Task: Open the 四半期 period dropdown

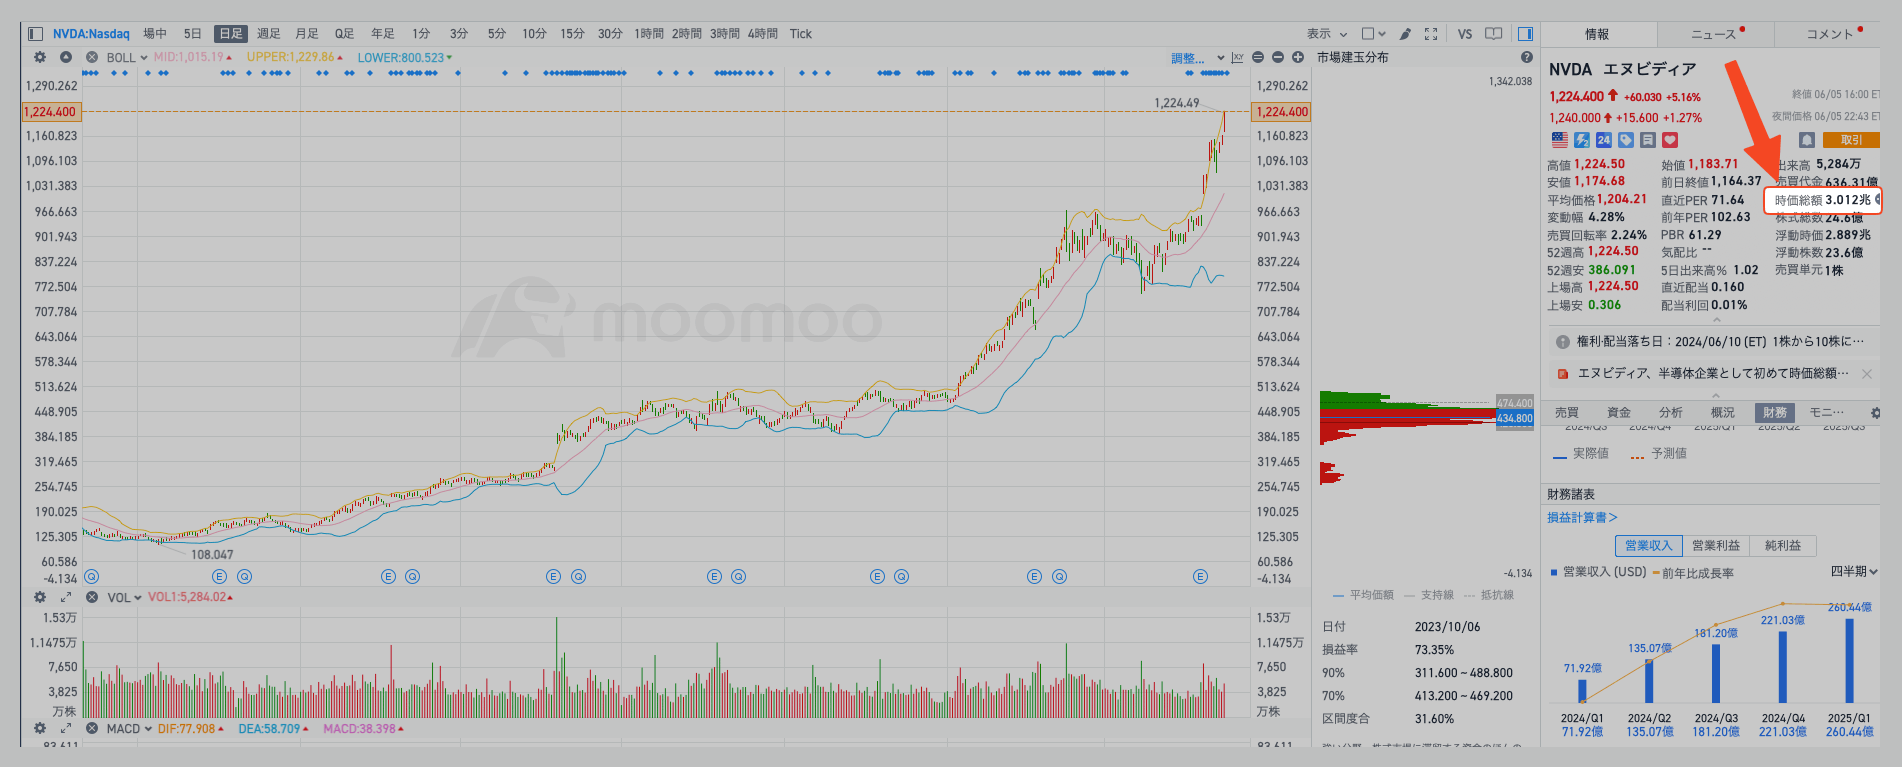Action: point(1854,571)
